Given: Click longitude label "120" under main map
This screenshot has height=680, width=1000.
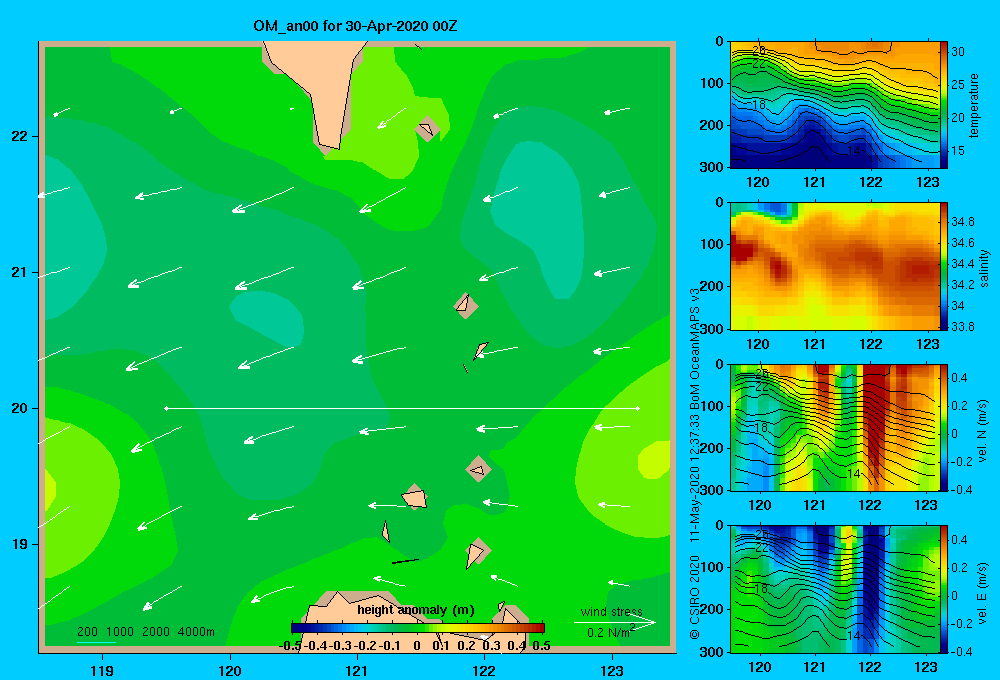Looking at the screenshot, I should tap(230, 670).
